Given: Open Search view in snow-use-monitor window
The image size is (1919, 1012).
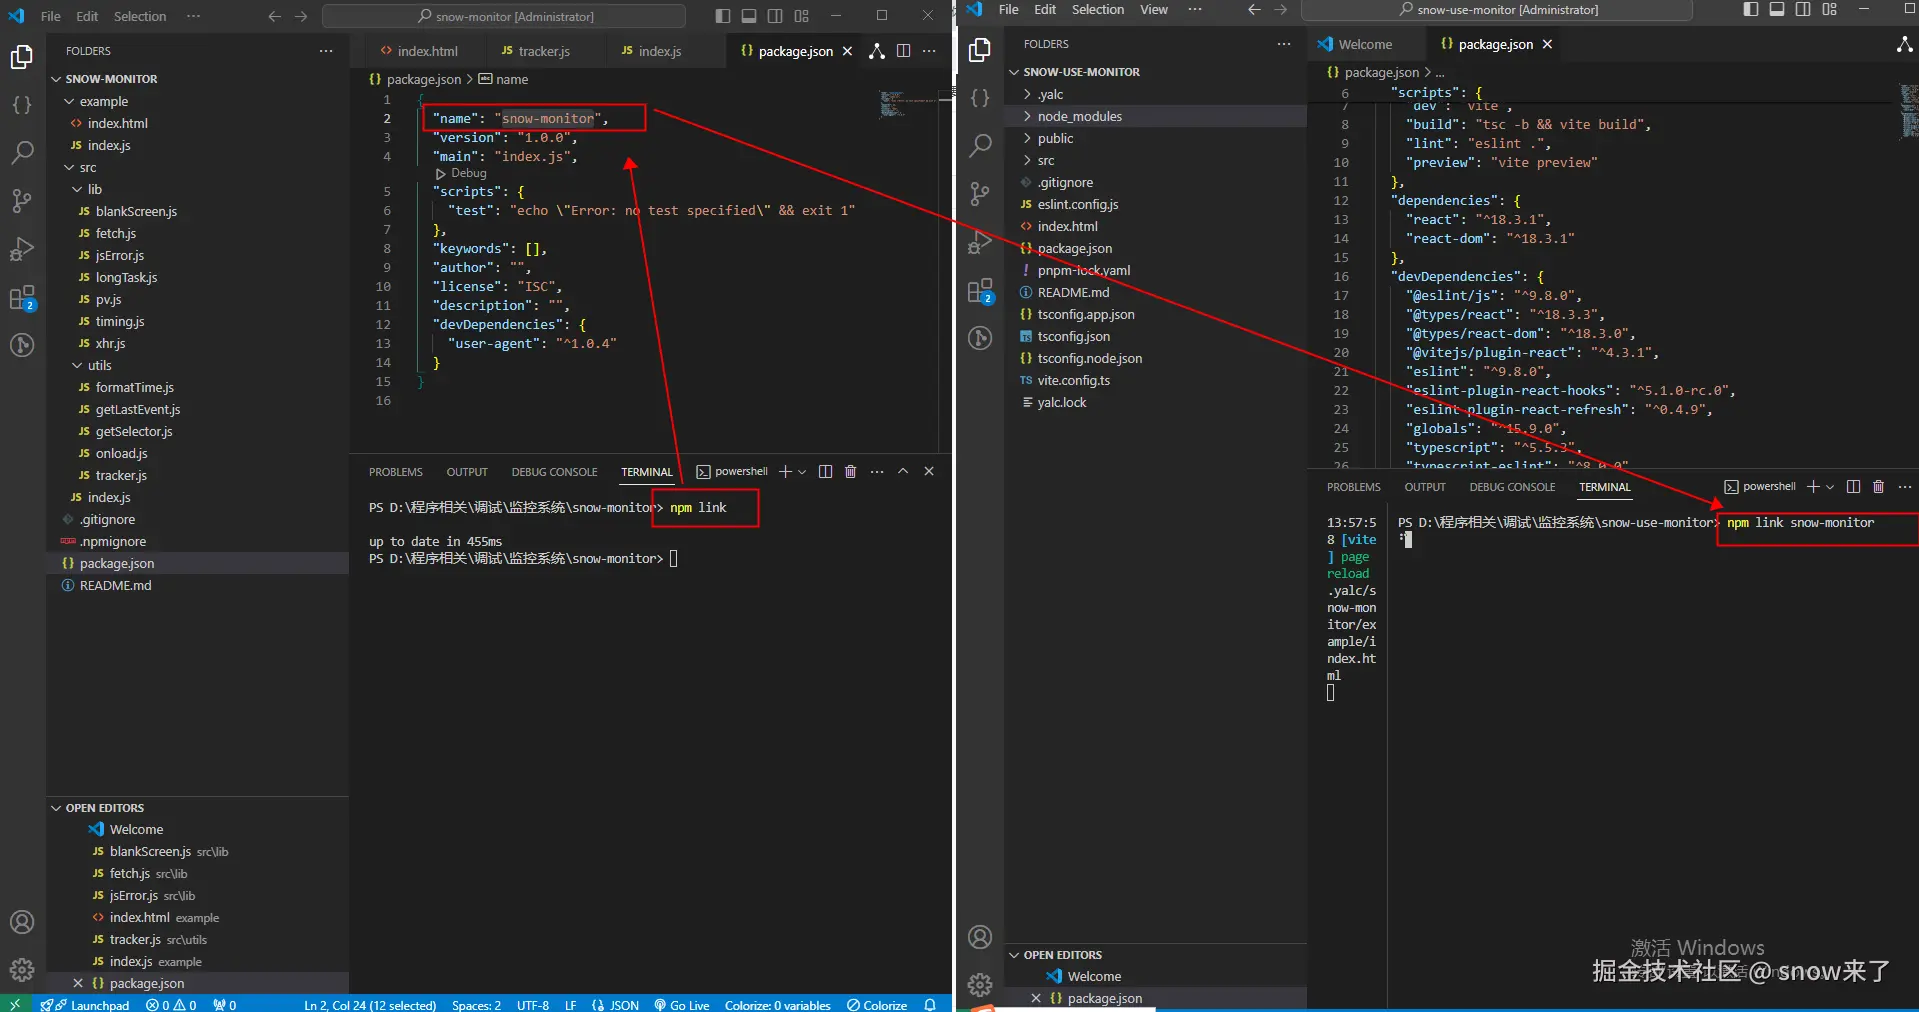Looking at the screenshot, I should [980, 146].
